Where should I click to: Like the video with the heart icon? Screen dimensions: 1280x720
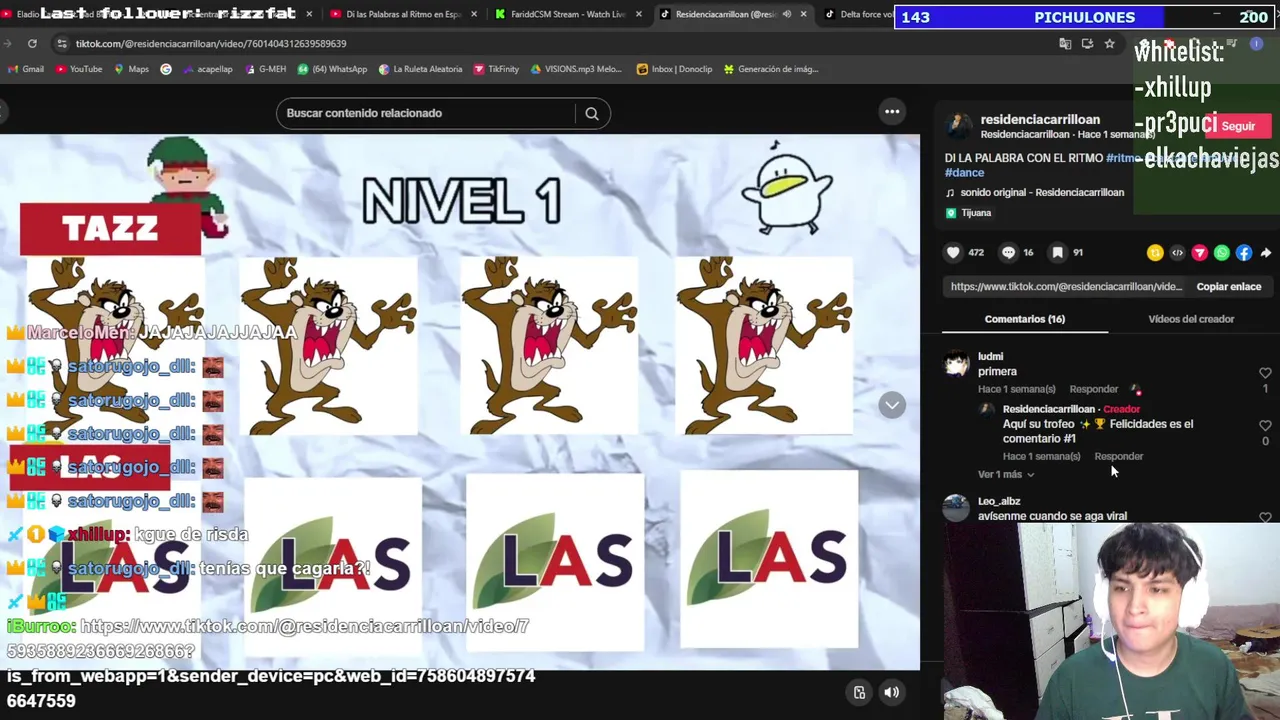(953, 253)
